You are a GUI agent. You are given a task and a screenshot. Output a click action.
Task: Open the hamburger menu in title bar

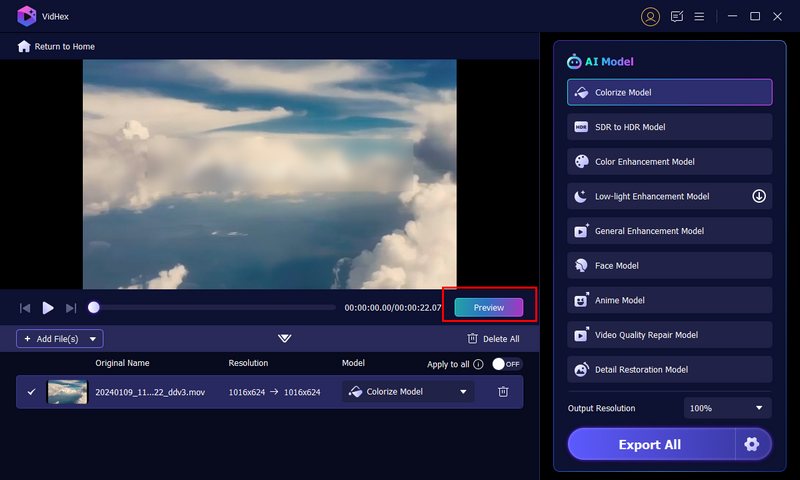point(700,16)
